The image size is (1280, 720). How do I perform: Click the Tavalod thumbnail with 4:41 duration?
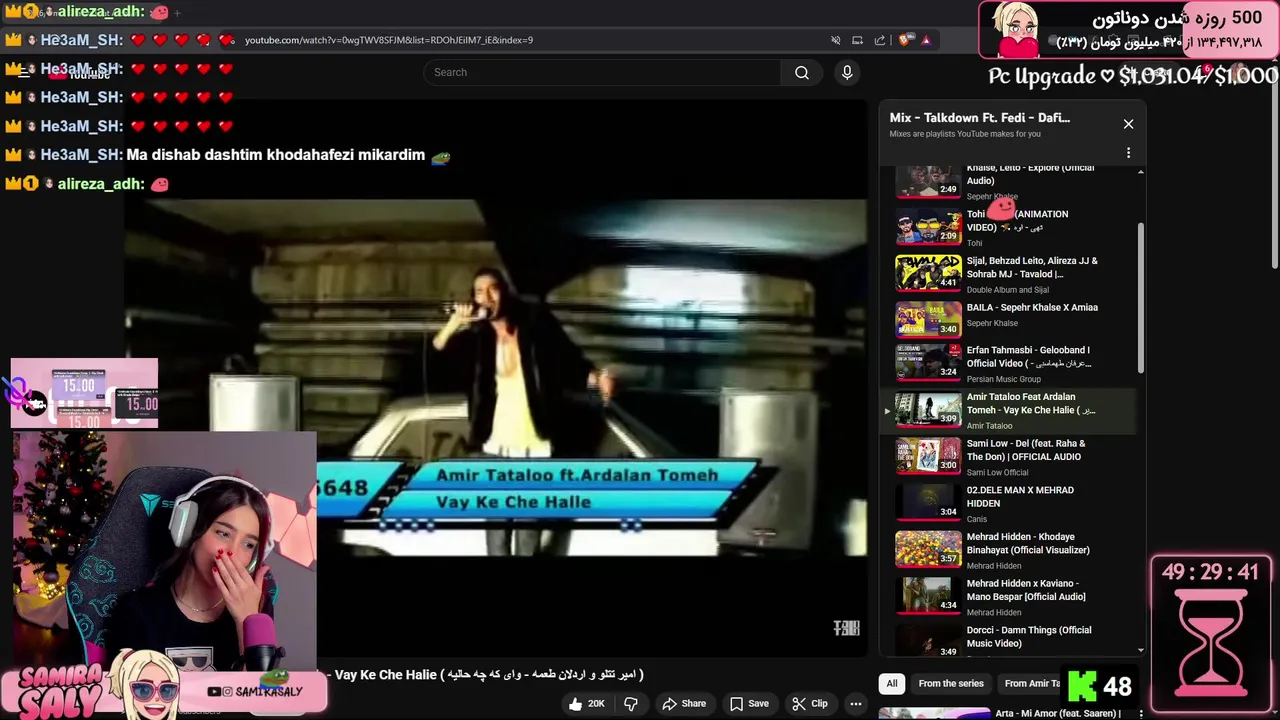click(x=928, y=274)
